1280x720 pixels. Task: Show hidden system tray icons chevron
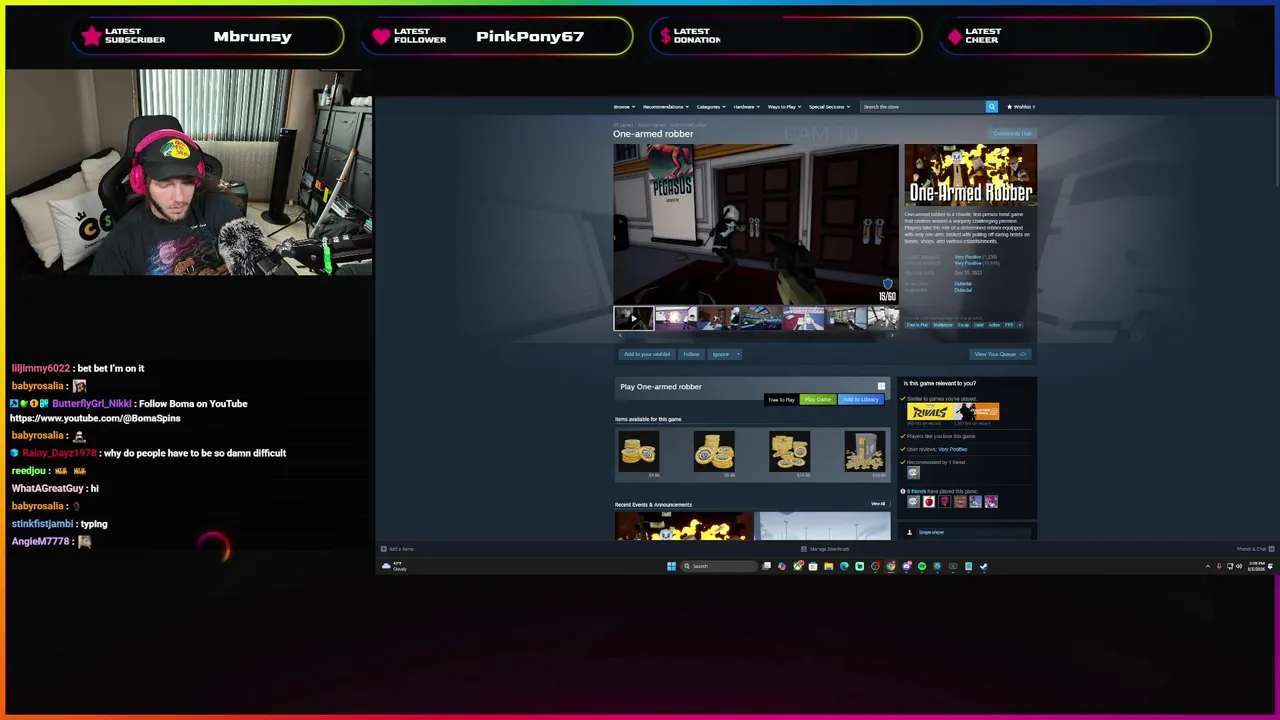point(1207,566)
